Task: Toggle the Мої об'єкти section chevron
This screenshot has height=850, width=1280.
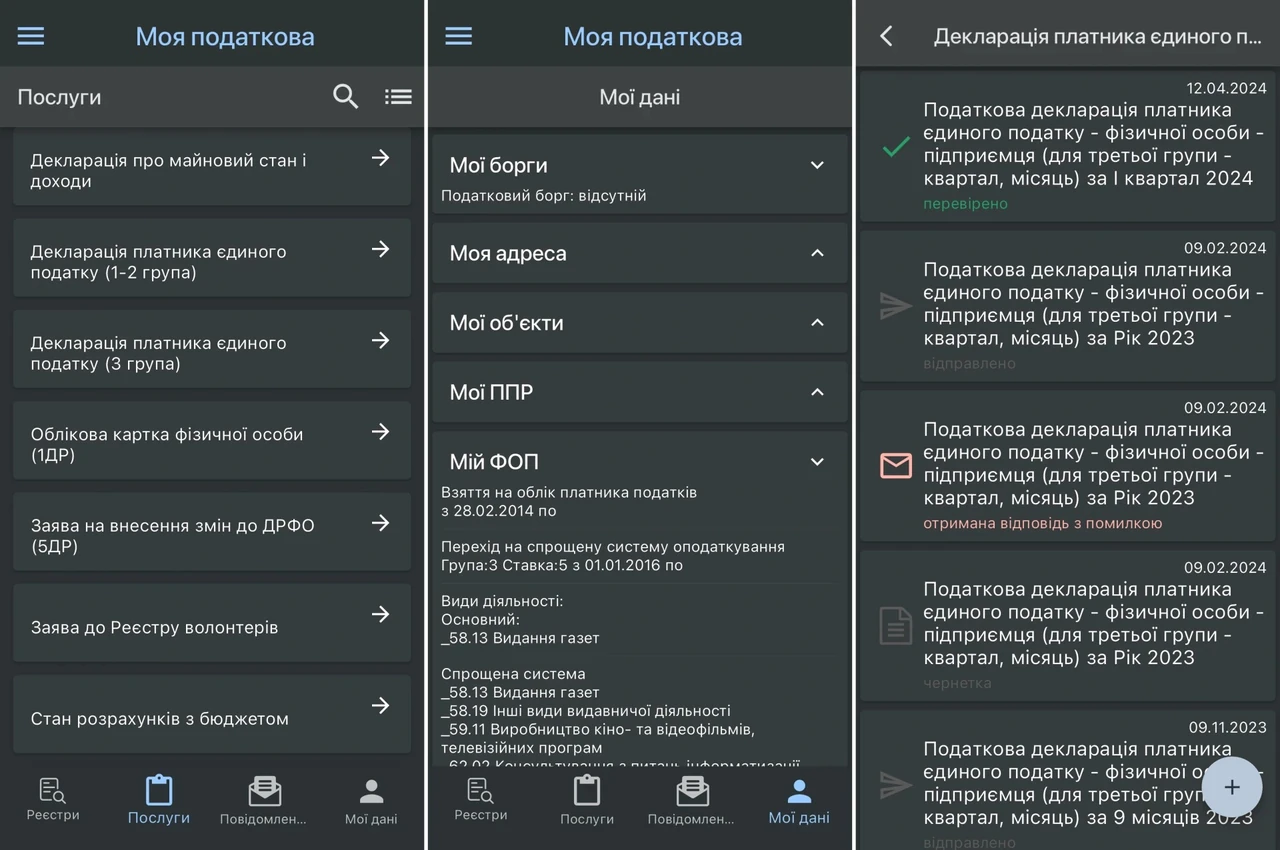Action: click(817, 322)
